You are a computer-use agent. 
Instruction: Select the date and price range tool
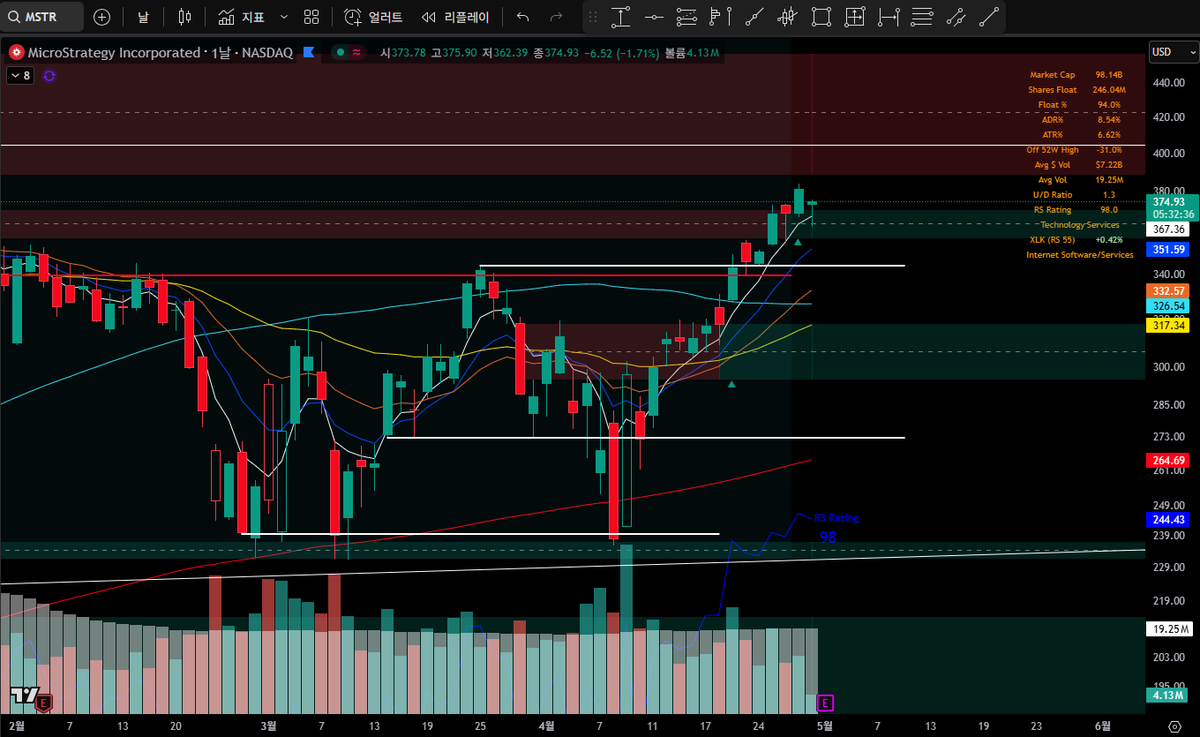click(x=854, y=16)
